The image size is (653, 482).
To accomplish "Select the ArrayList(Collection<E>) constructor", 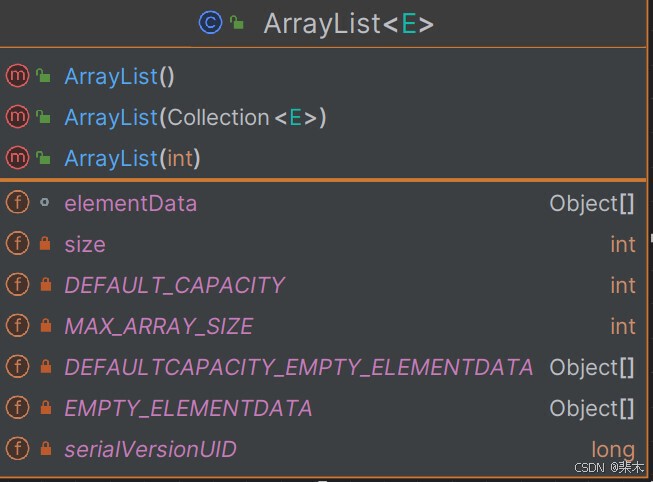I will point(195,117).
